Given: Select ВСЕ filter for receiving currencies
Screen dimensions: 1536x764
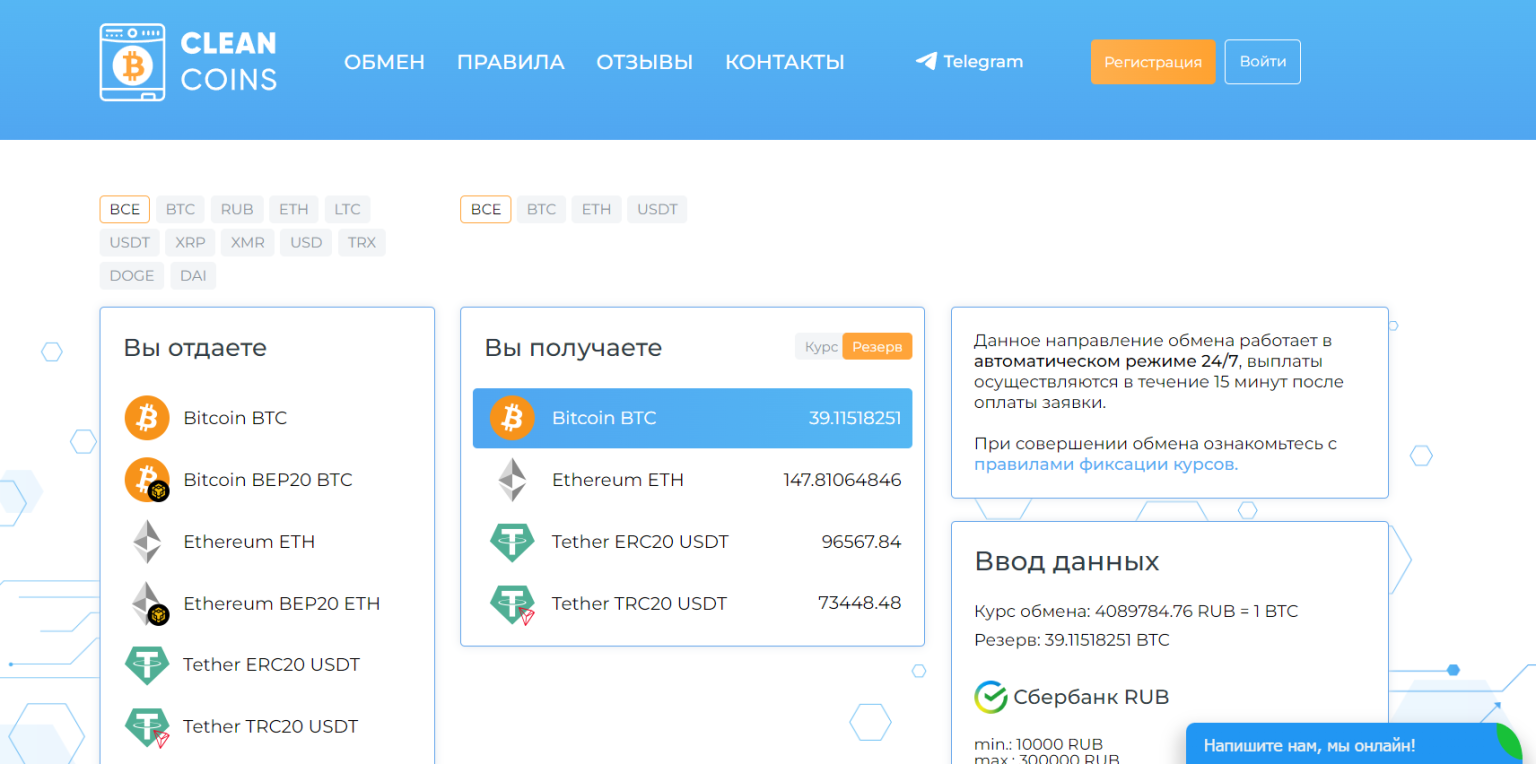Looking at the screenshot, I should tap(486, 209).
